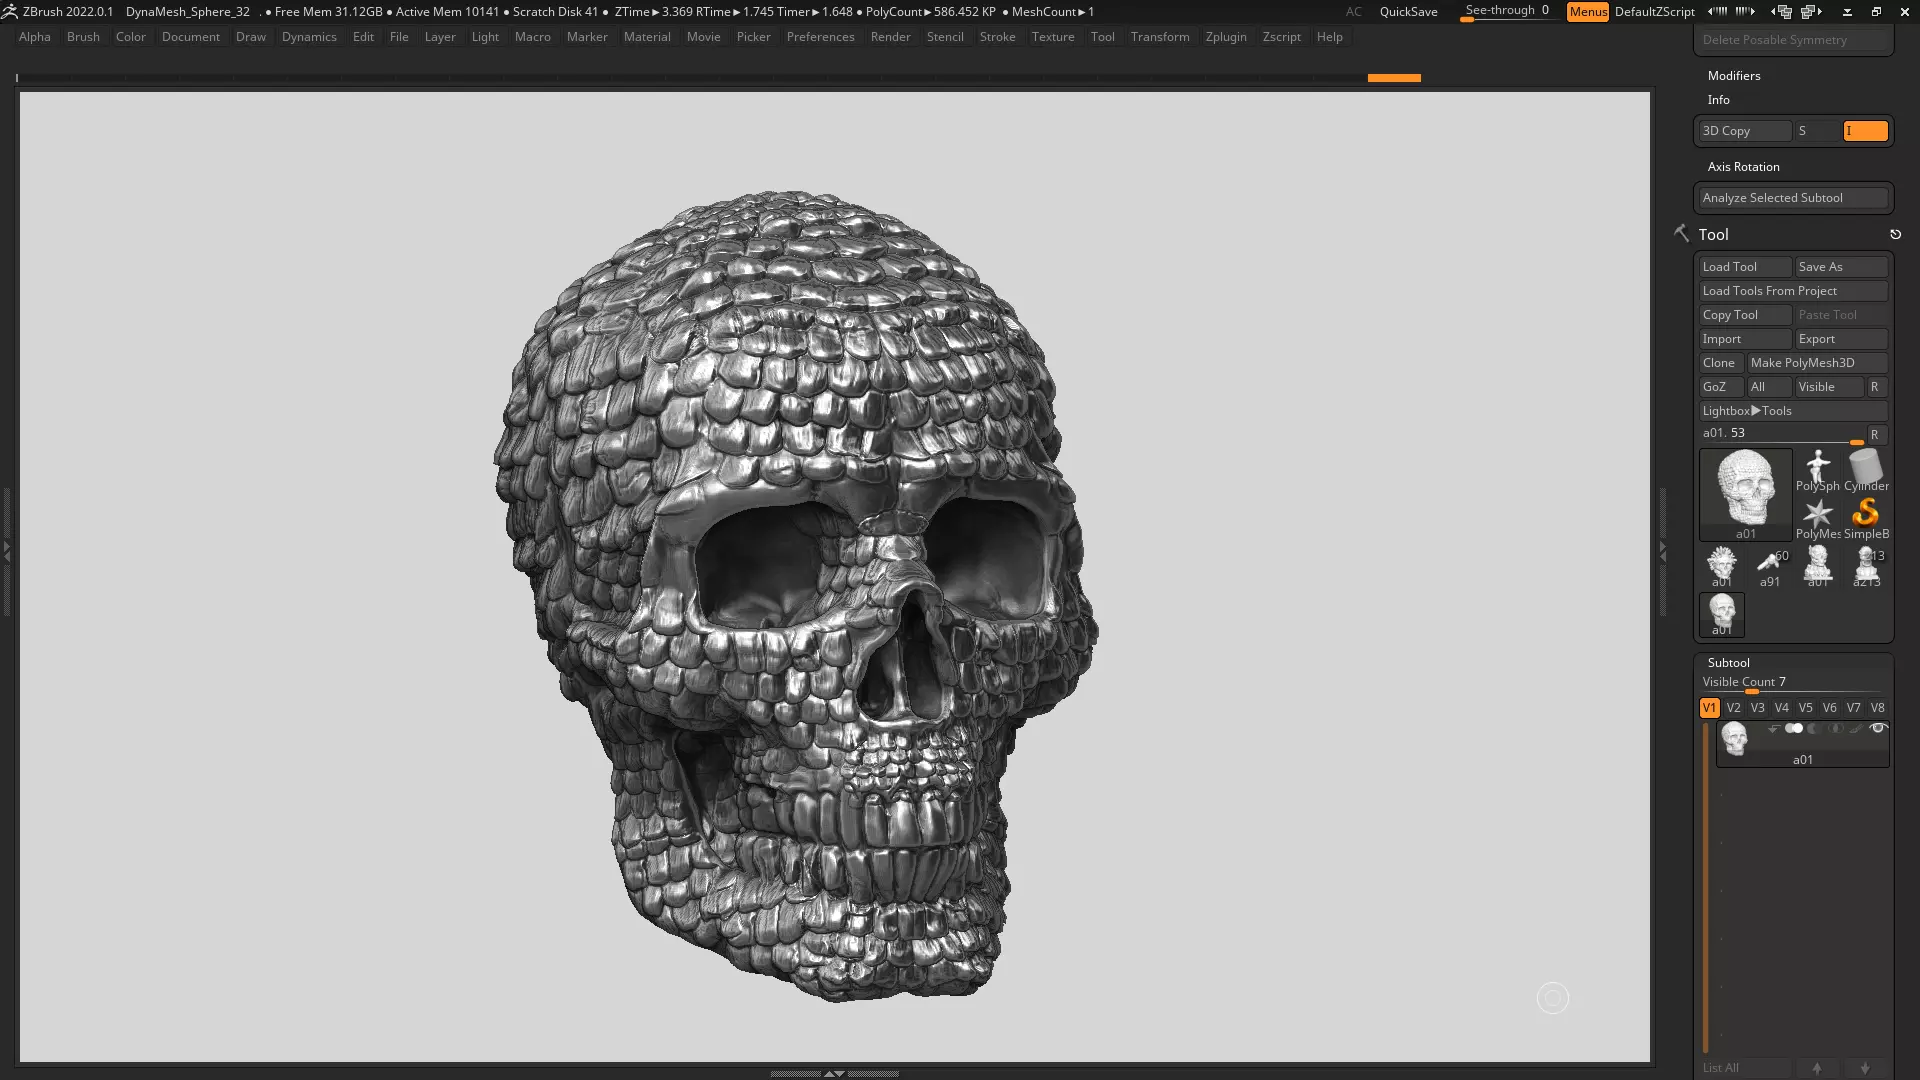Click the Make PolyMesh3D button
Viewport: 1920px width, 1080px height.
point(1816,363)
